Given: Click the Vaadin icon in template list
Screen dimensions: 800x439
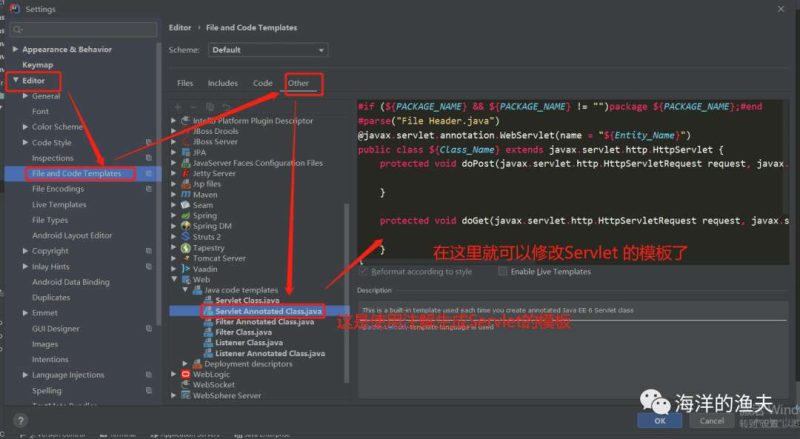Looking at the screenshot, I should [185, 269].
